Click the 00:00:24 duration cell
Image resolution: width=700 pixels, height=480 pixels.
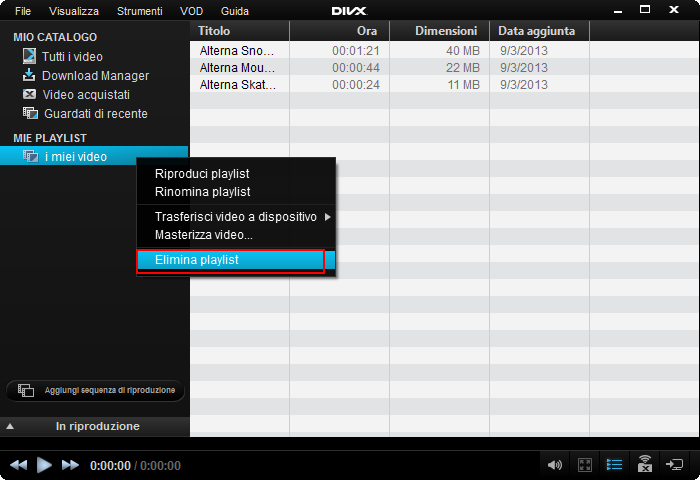coord(356,84)
